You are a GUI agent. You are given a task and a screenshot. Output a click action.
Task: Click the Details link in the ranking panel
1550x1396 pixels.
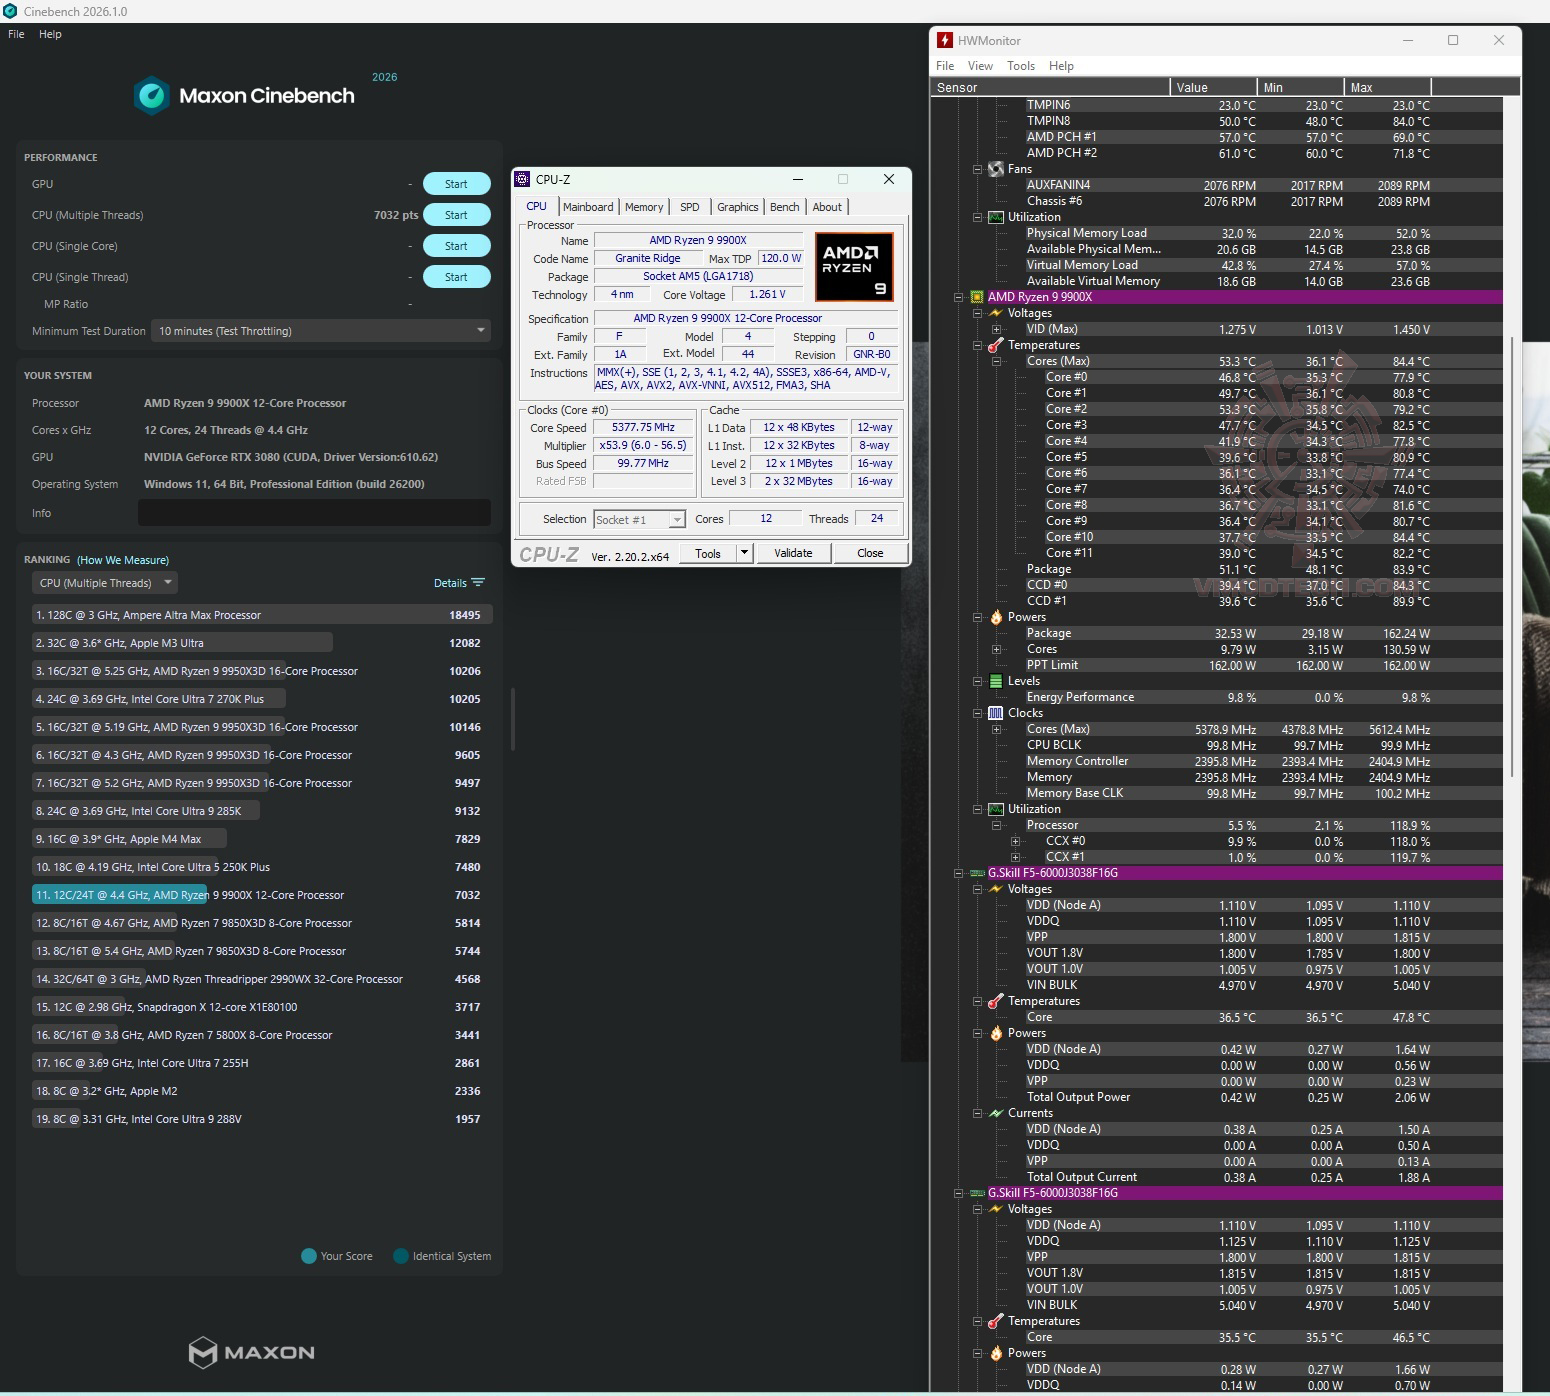click(450, 583)
